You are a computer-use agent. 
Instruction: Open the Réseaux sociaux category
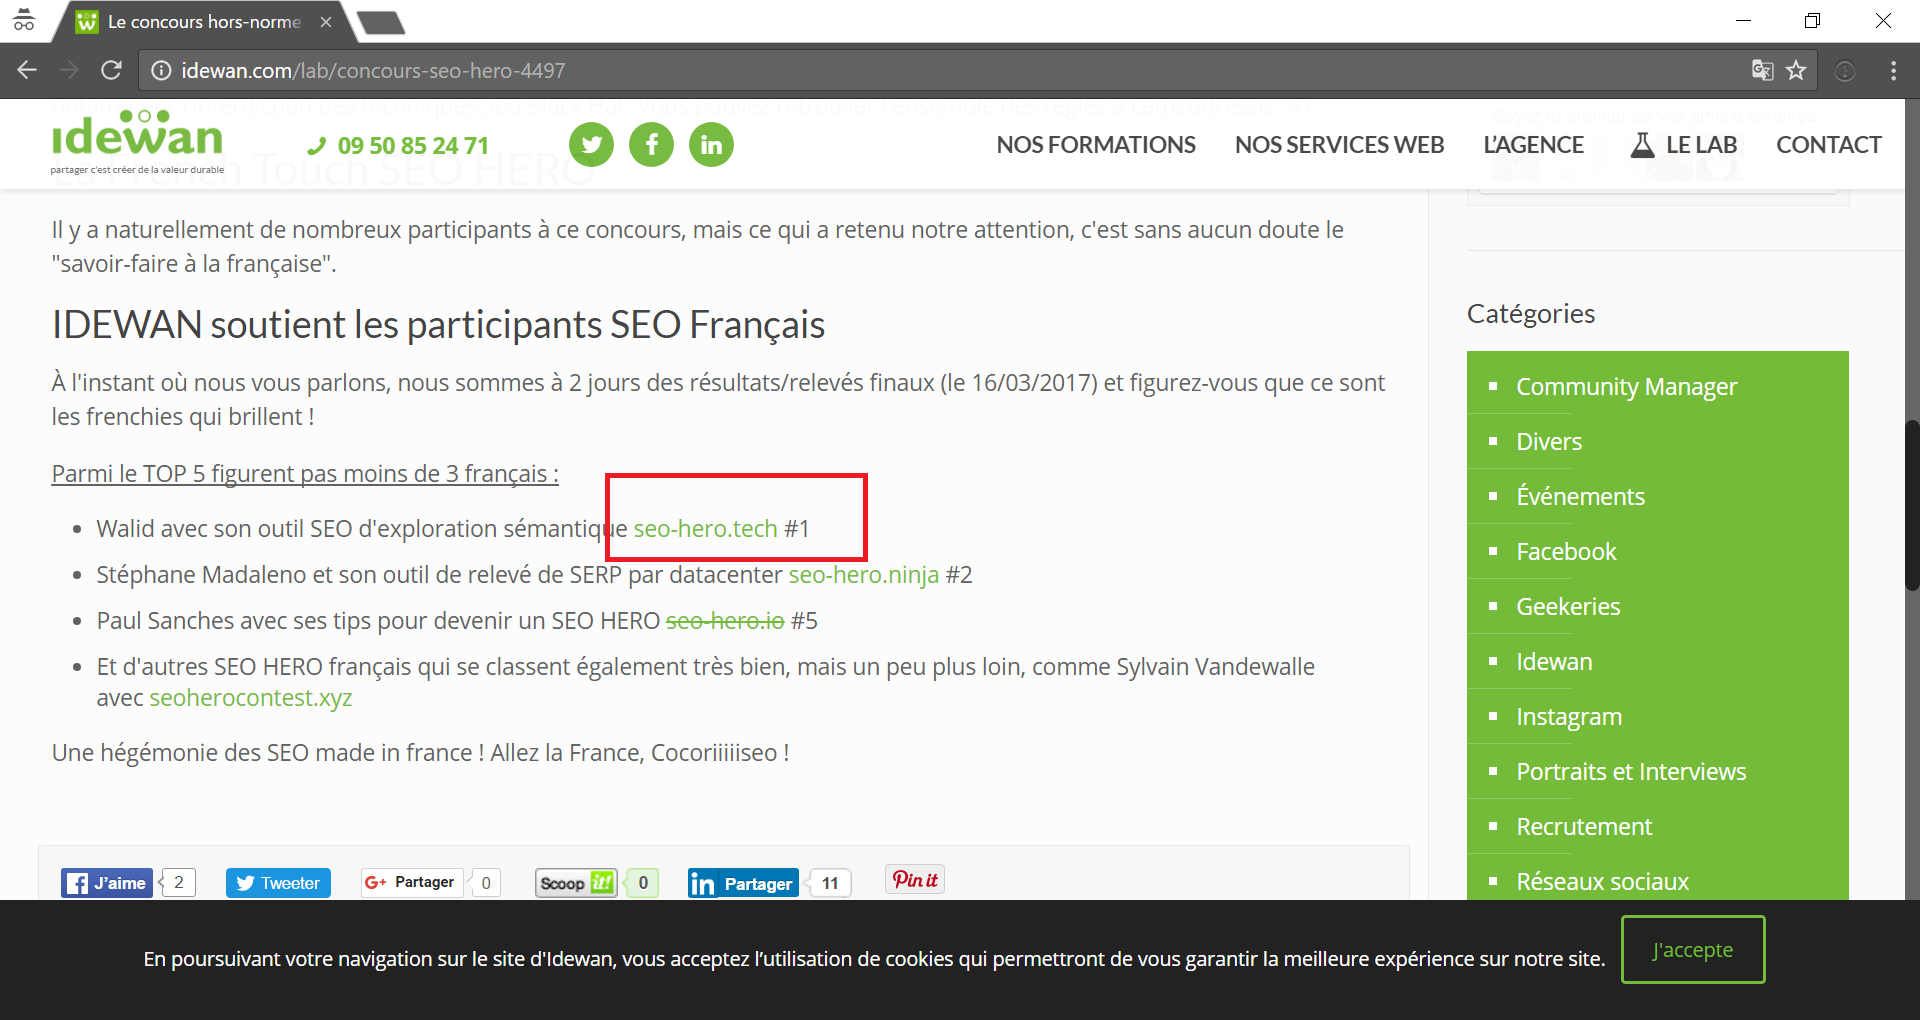point(1602,881)
